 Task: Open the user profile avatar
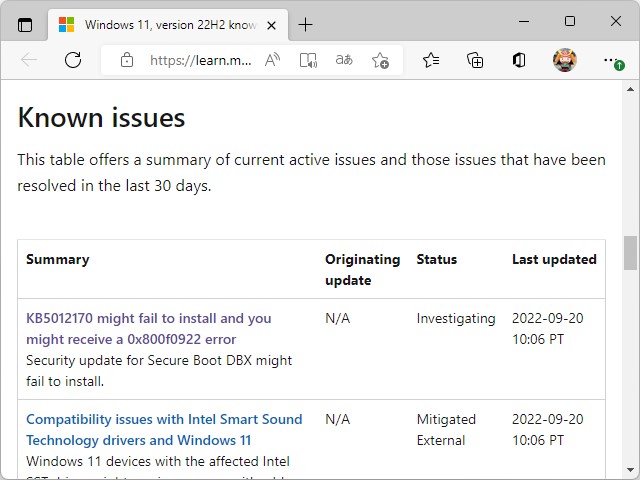coord(564,60)
